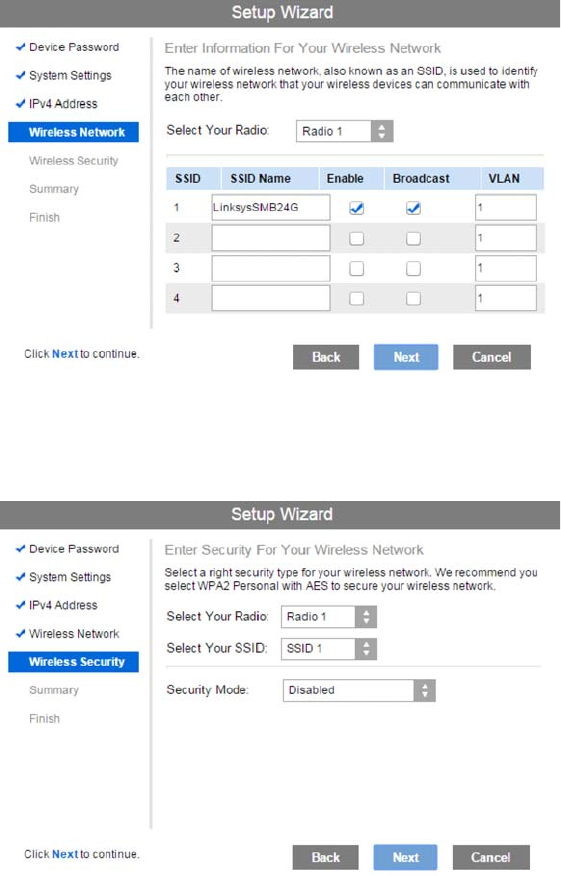The image size is (561, 876).
Task: Click empty SSID Name field for row 3
Action: [x=270, y=268]
